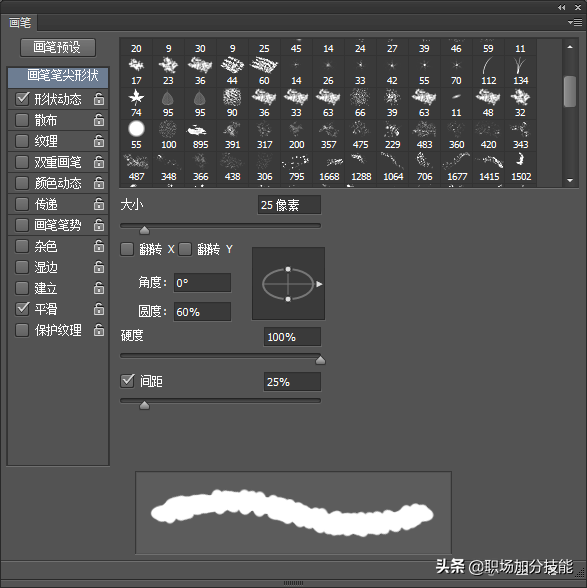587x588 pixels.
Task: Disable the 间距 checkbox
Action: pos(127,381)
